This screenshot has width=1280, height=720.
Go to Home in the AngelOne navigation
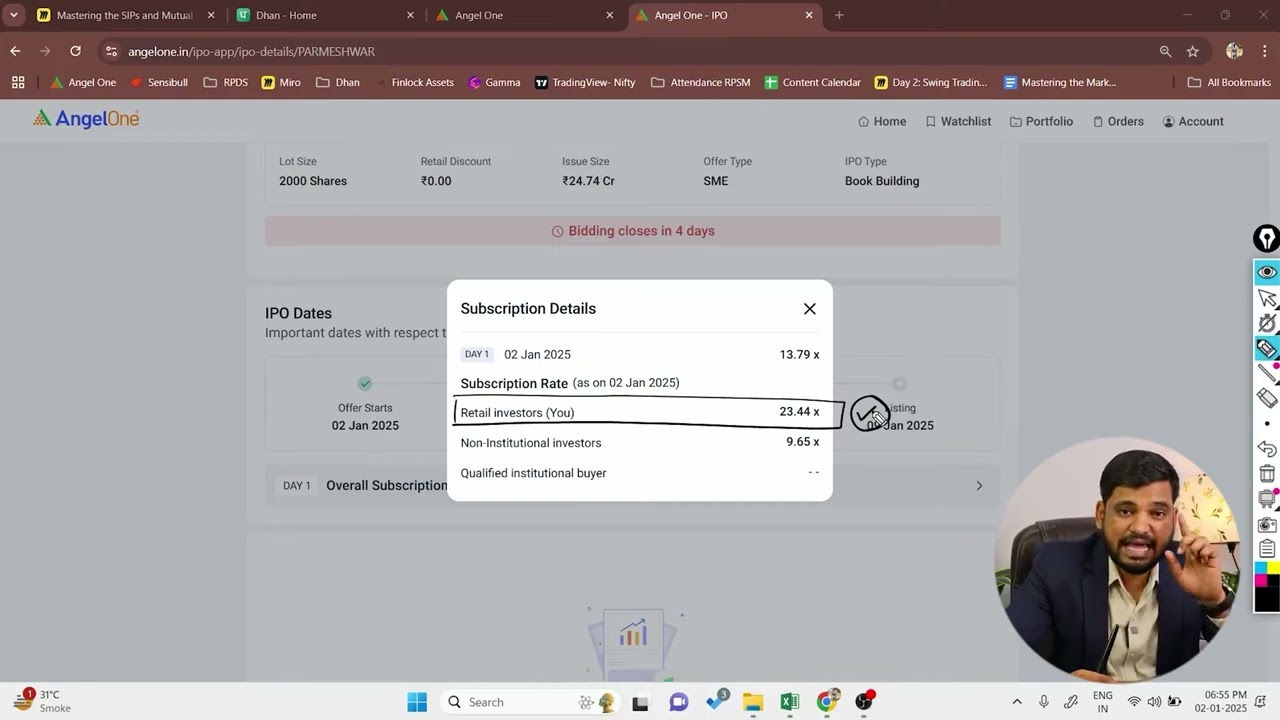882,121
